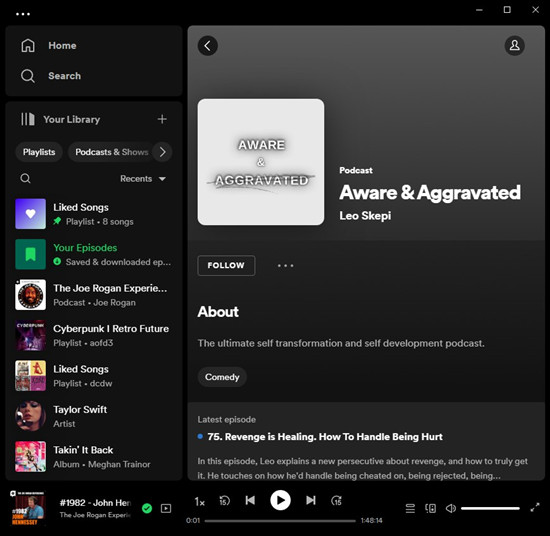Viewport: 550px width, 536px height.
Task: Open Liked Songs playlist by dcdw
Action: [94, 376]
